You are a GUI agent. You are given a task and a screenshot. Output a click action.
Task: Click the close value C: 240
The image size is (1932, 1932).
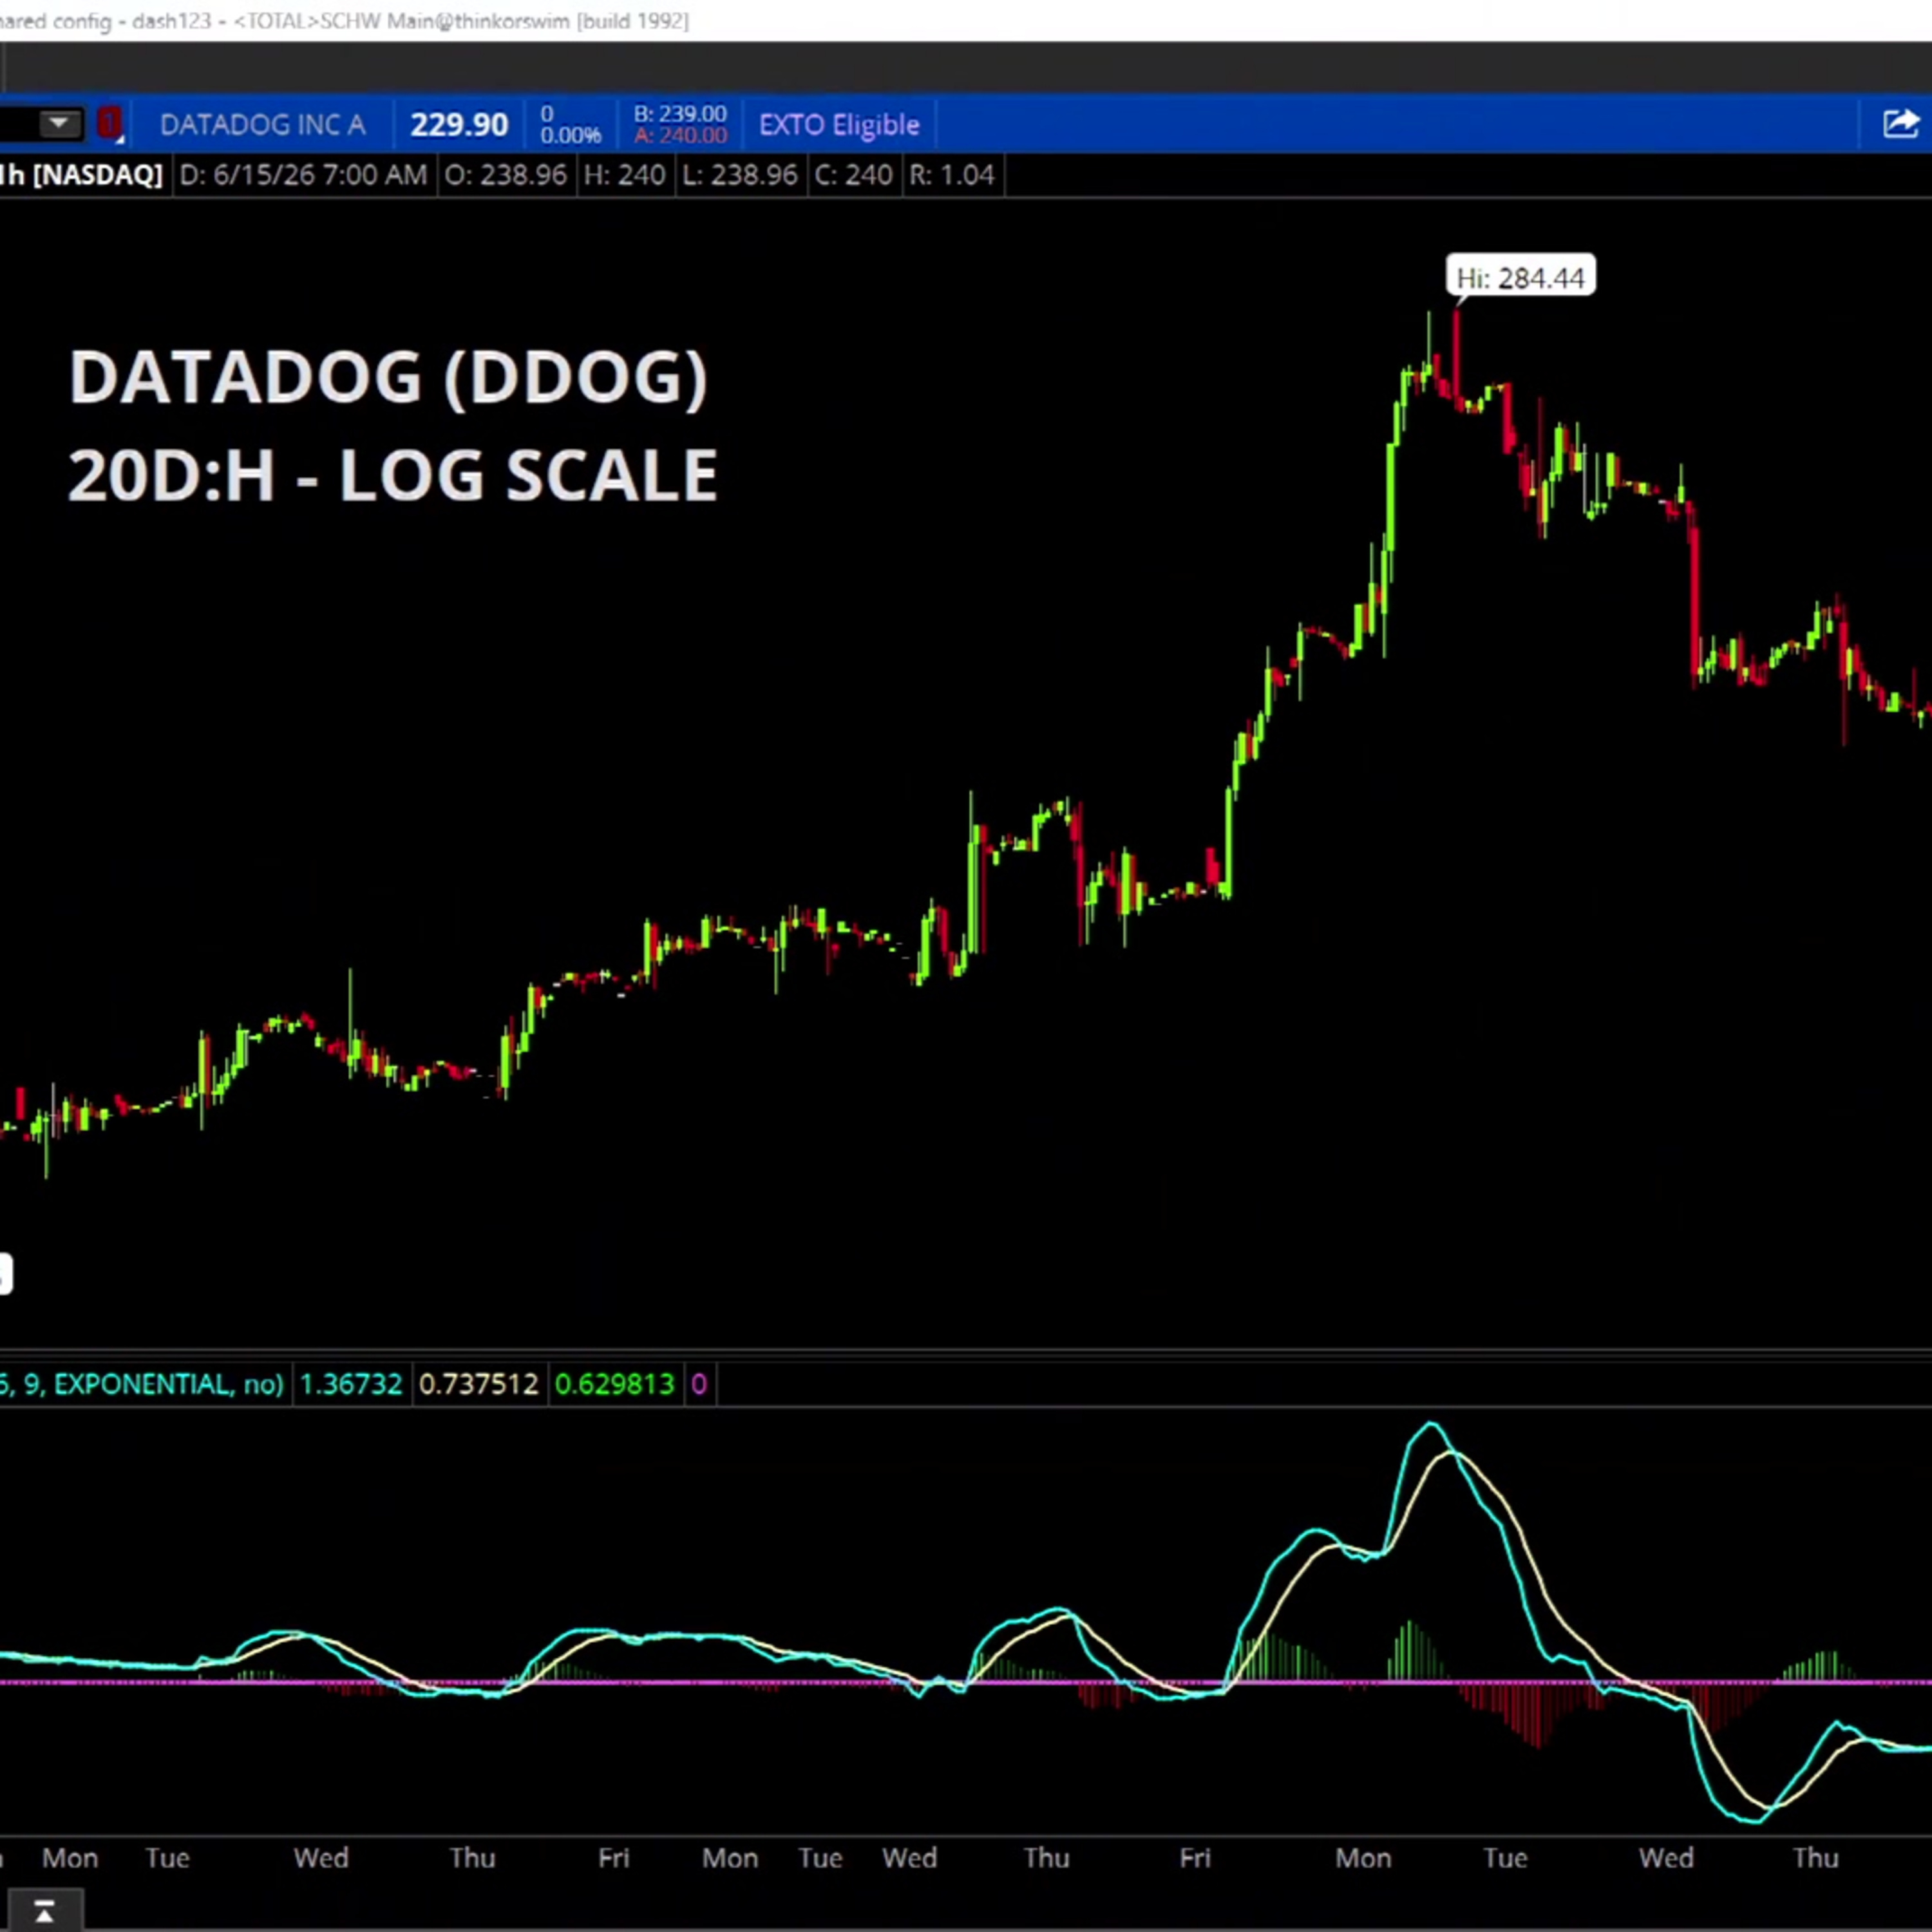click(x=853, y=175)
